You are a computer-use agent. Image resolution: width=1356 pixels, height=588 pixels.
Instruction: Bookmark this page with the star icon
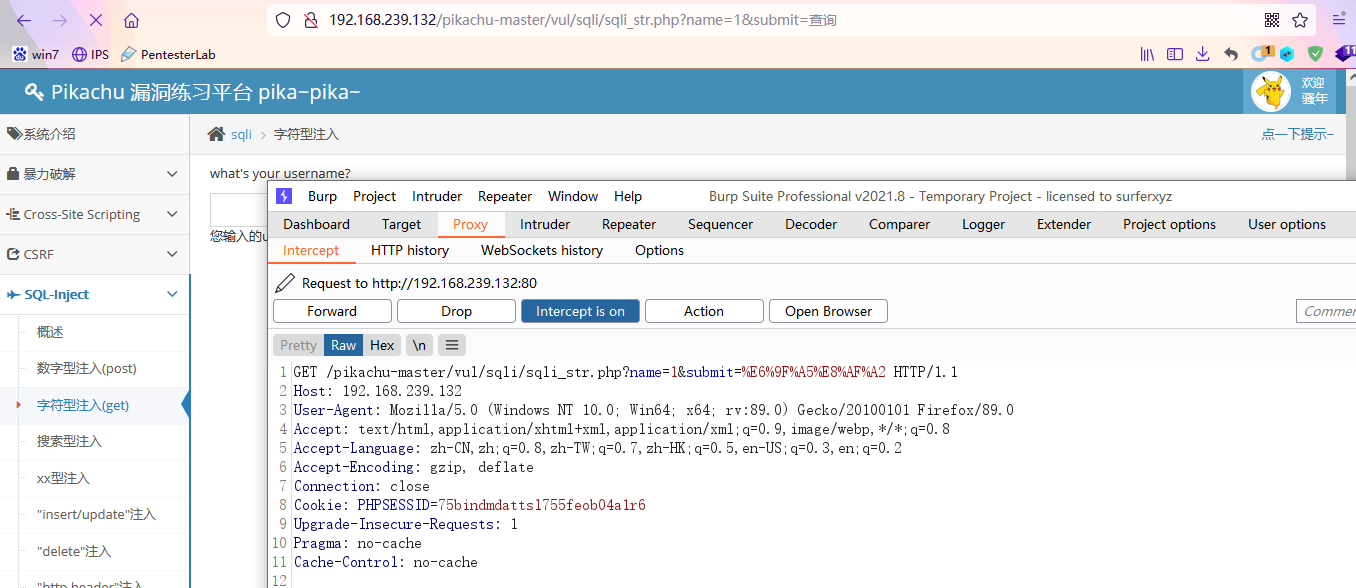click(1300, 20)
